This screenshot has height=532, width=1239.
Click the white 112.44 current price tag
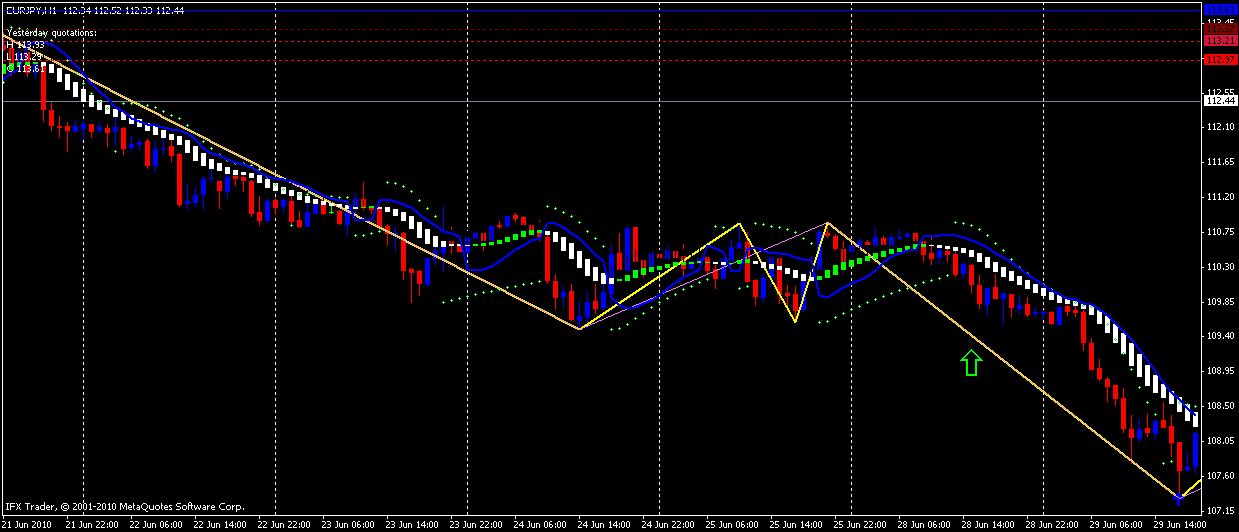point(1220,101)
